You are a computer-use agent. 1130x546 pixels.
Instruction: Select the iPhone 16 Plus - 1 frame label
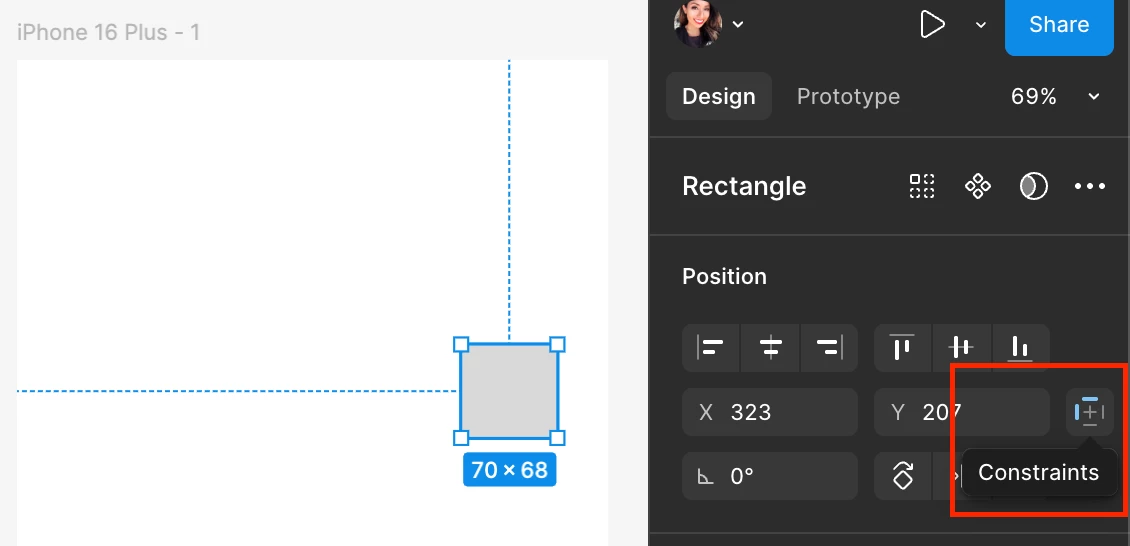[108, 32]
